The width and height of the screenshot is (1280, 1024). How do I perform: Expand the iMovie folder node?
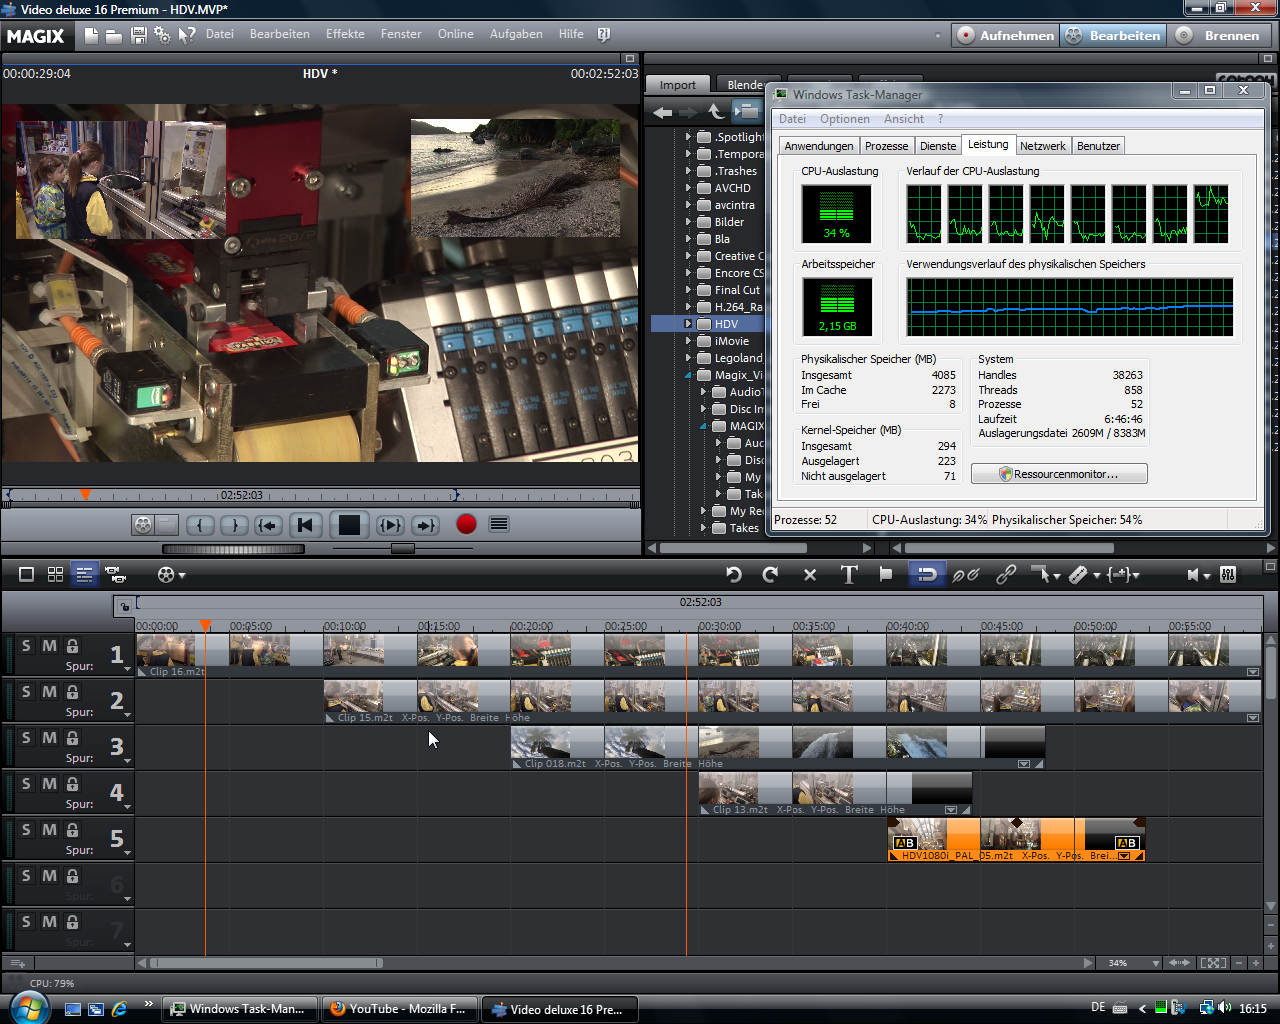point(688,341)
